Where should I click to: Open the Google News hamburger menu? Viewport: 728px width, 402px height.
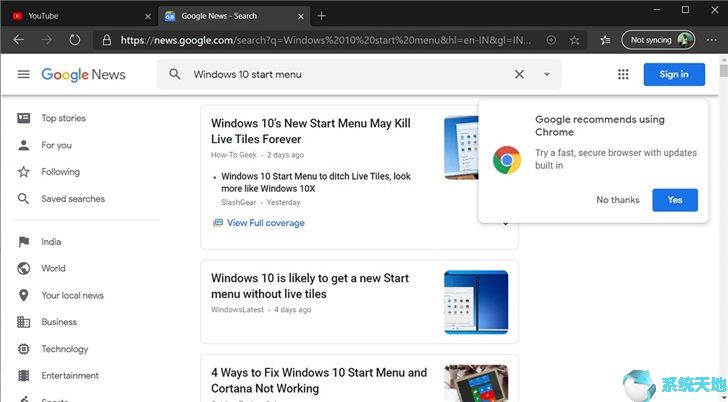point(24,74)
